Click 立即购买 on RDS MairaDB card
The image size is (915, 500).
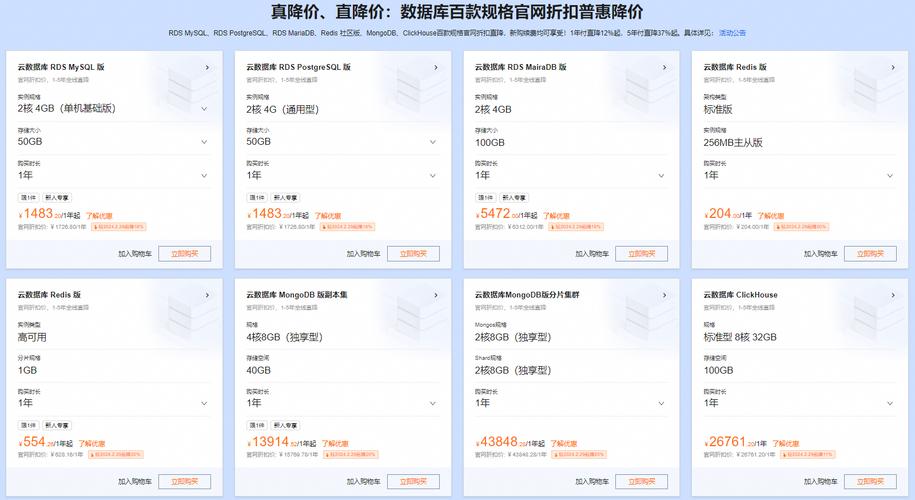click(x=641, y=254)
